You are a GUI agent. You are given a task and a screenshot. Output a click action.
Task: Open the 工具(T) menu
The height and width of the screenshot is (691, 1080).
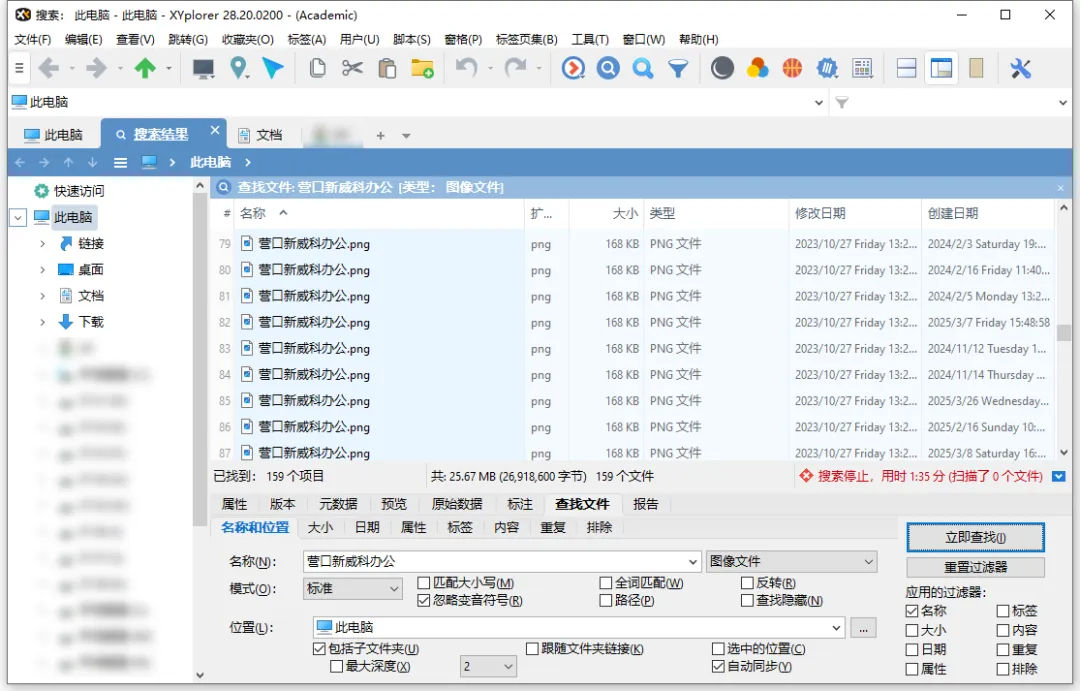[590, 39]
